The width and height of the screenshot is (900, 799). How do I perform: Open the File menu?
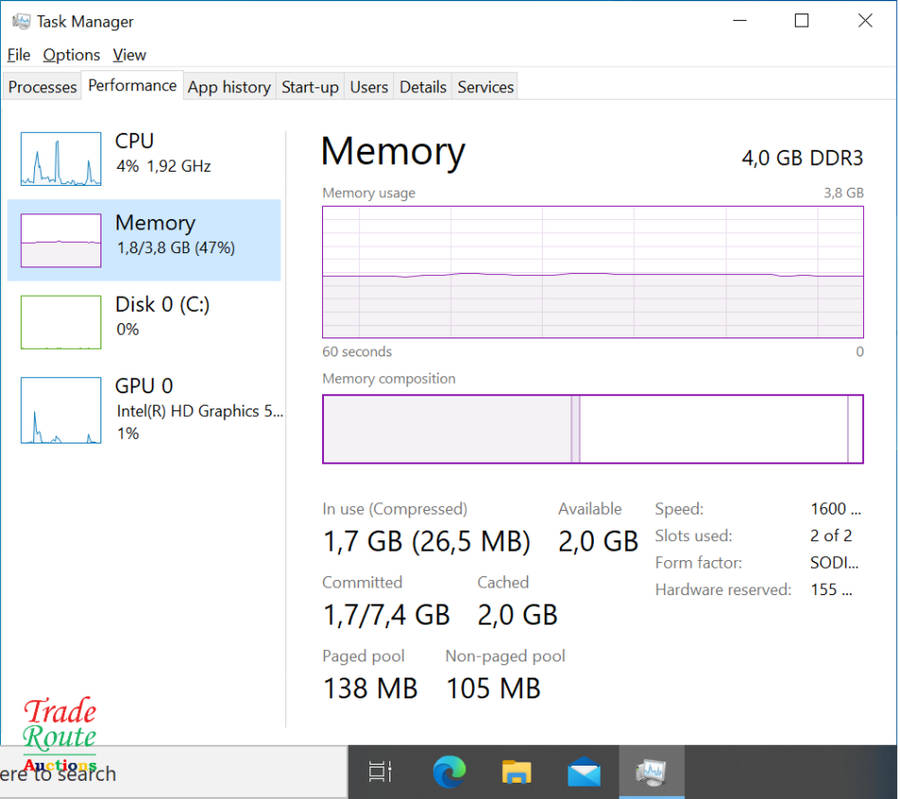(x=19, y=55)
